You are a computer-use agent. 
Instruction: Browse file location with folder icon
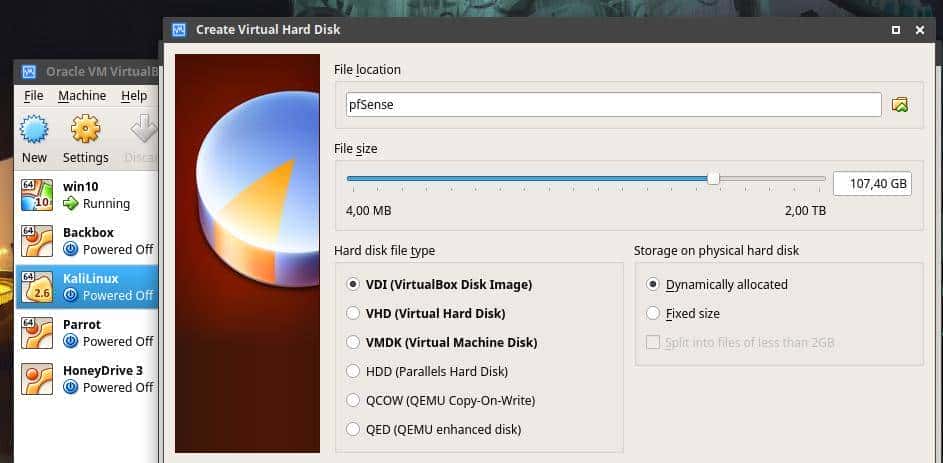tap(900, 105)
